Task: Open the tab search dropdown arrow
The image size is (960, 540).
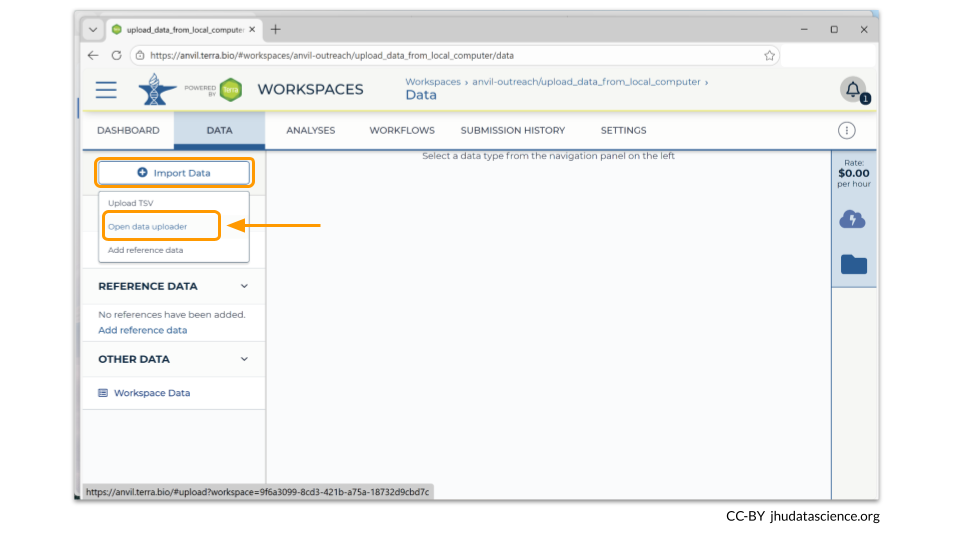Action: tap(92, 29)
